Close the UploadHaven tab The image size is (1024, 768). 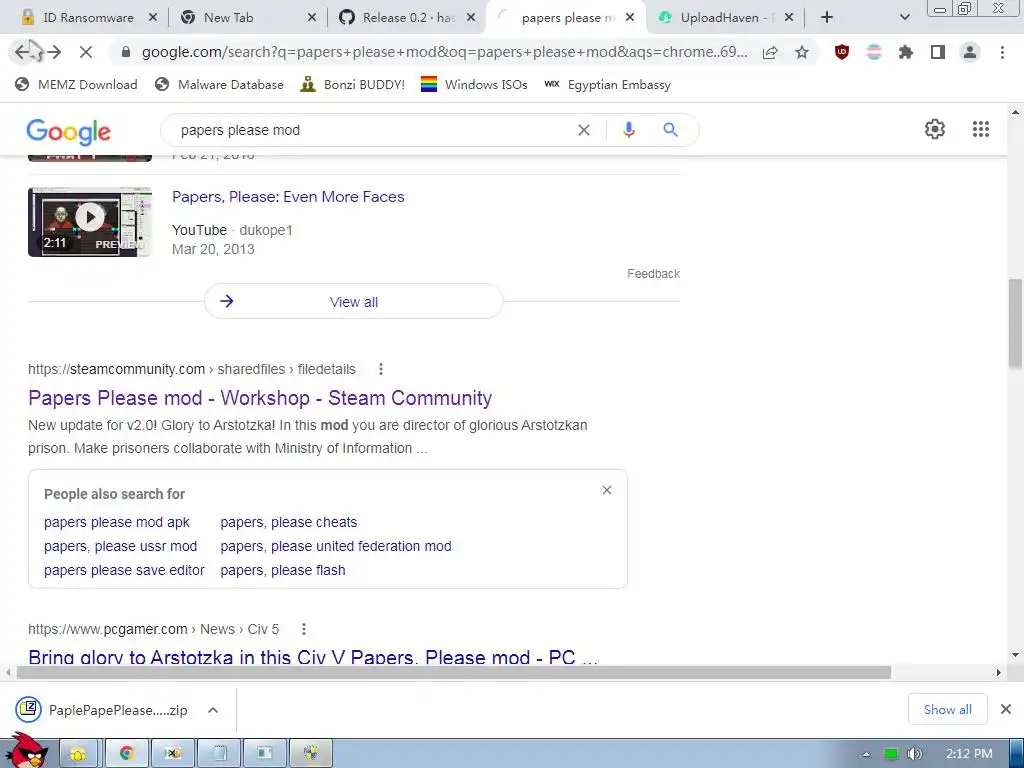point(789,18)
